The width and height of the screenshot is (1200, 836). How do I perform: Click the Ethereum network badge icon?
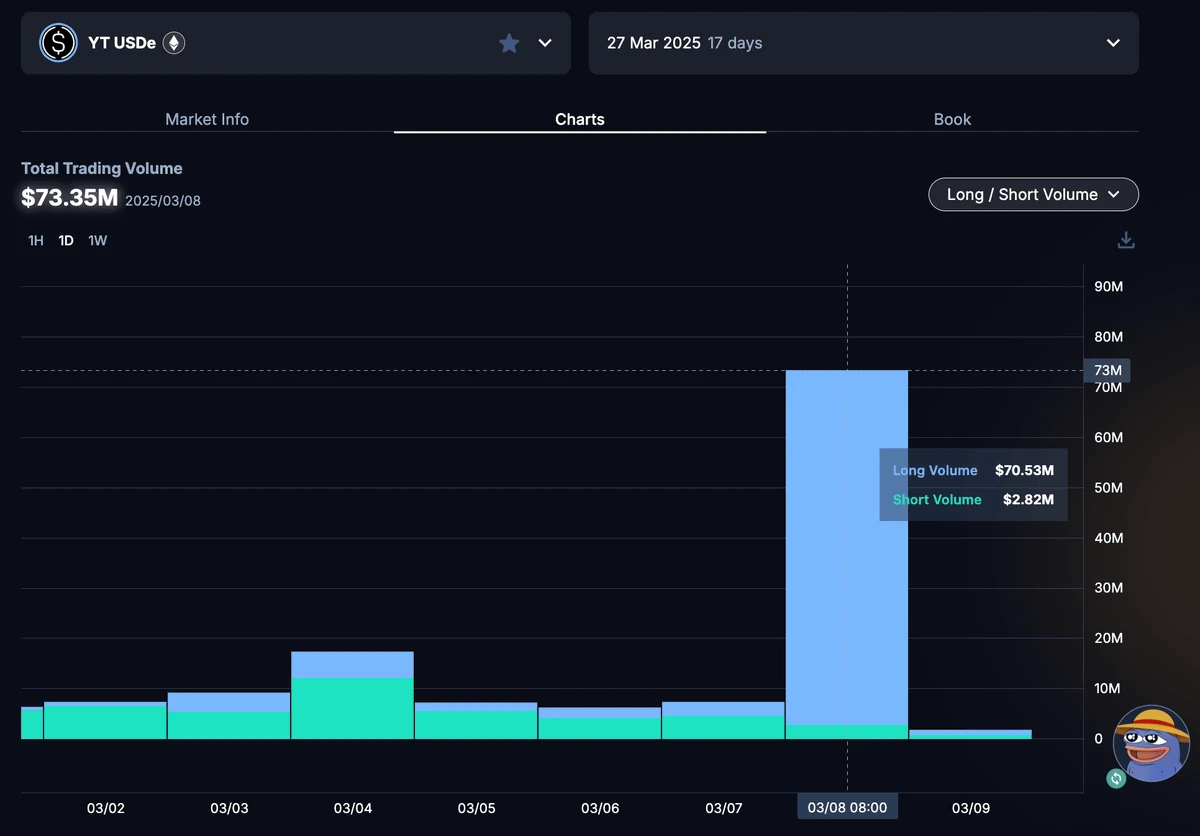(x=174, y=43)
